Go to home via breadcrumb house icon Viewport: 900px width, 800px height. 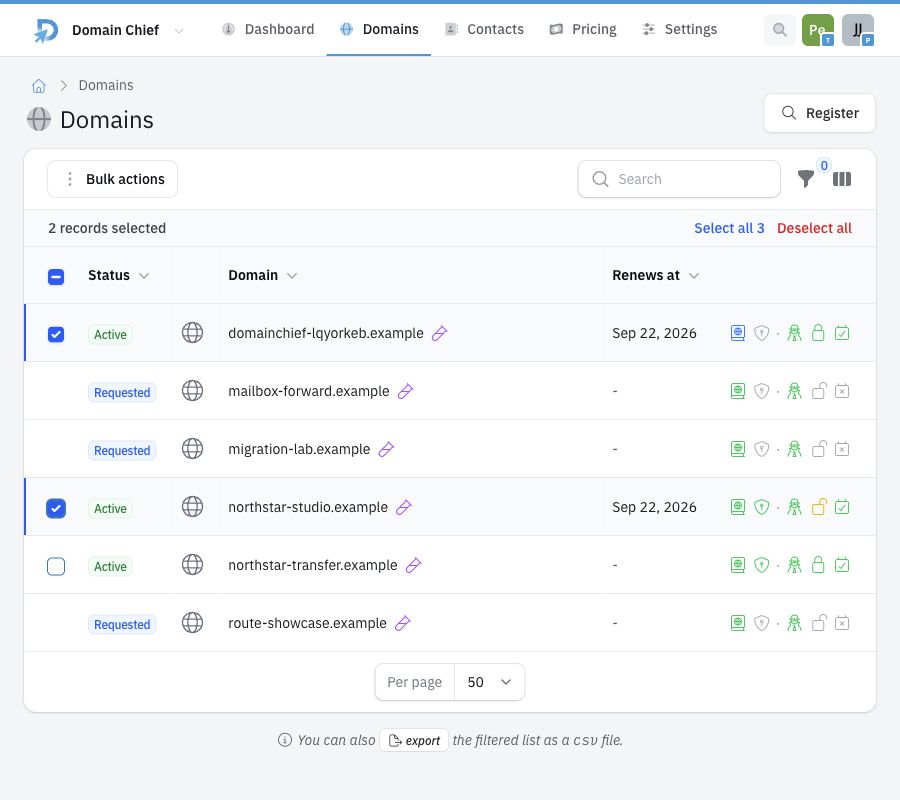(x=38, y=86)
